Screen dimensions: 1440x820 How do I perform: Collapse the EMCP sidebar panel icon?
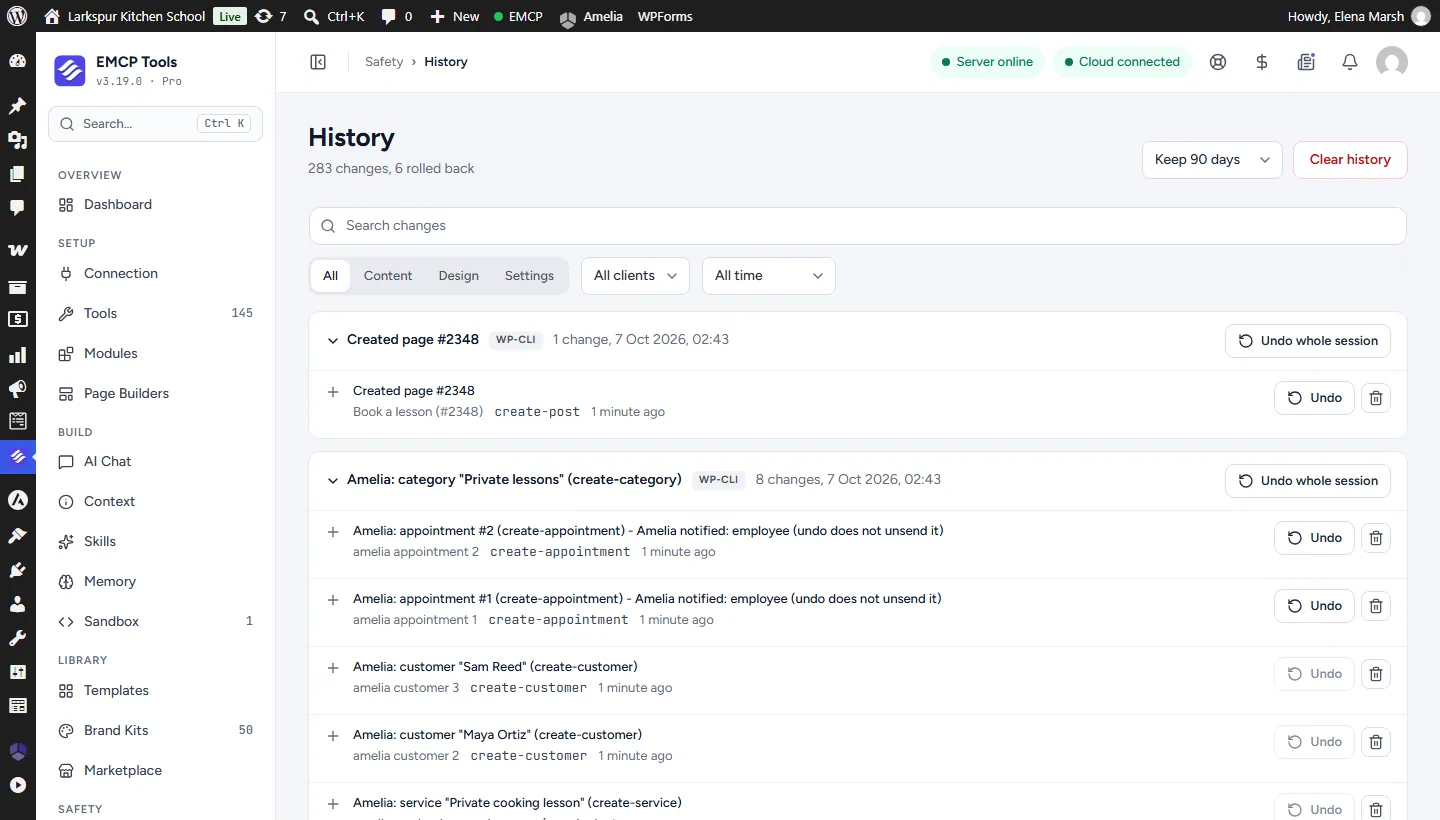coord(318,62)
